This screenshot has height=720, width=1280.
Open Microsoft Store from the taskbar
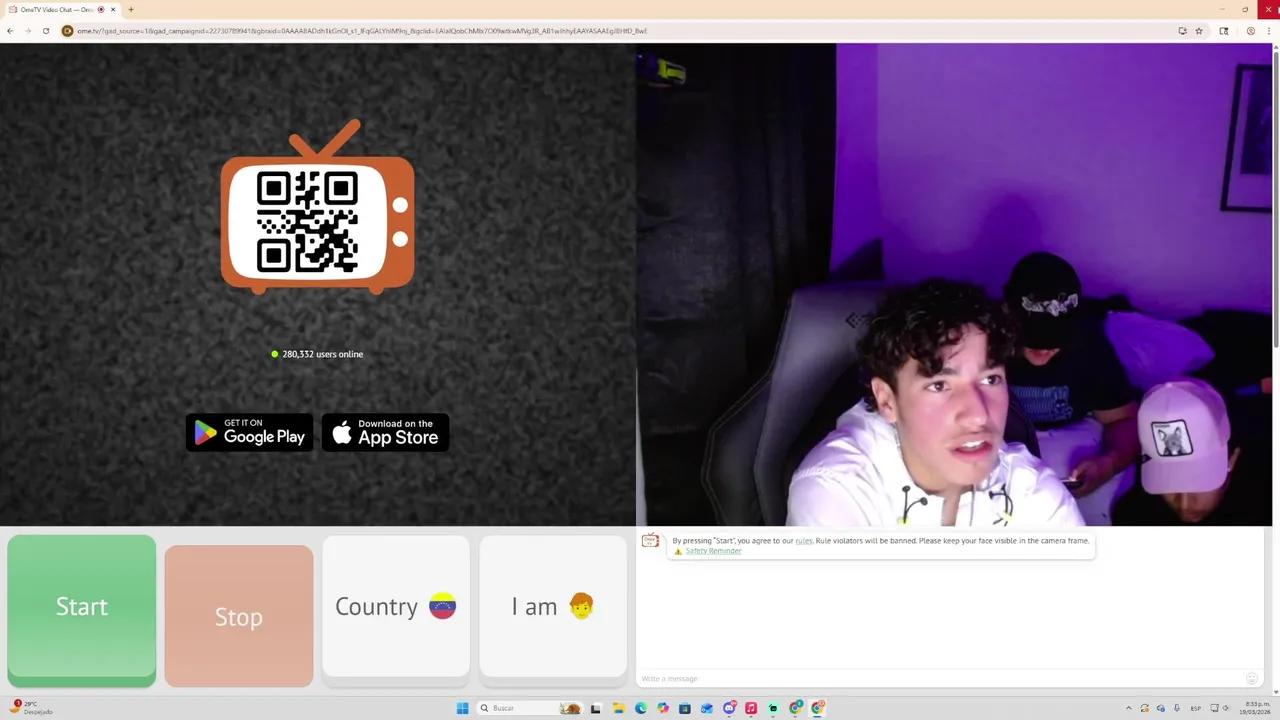[685, 708]
